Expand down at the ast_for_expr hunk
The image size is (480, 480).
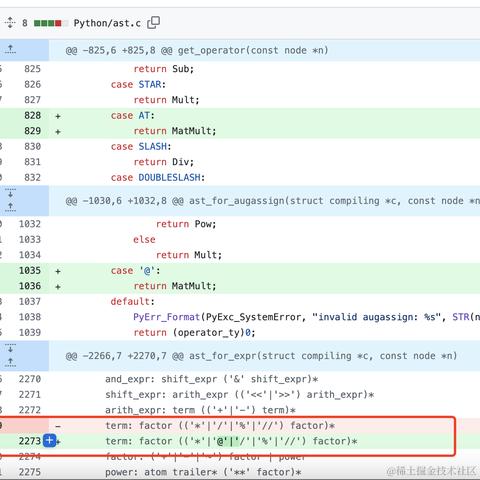(10, 348)
